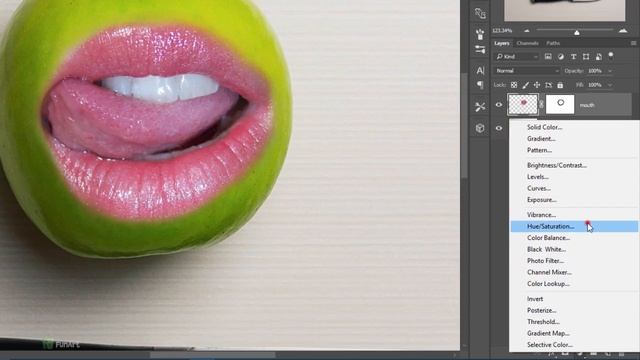Filter layers by type layers icon

tap(573, 57)
